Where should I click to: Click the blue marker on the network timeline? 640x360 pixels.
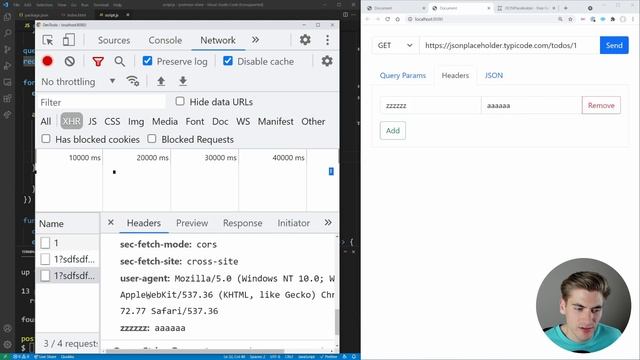pos(331,171)
